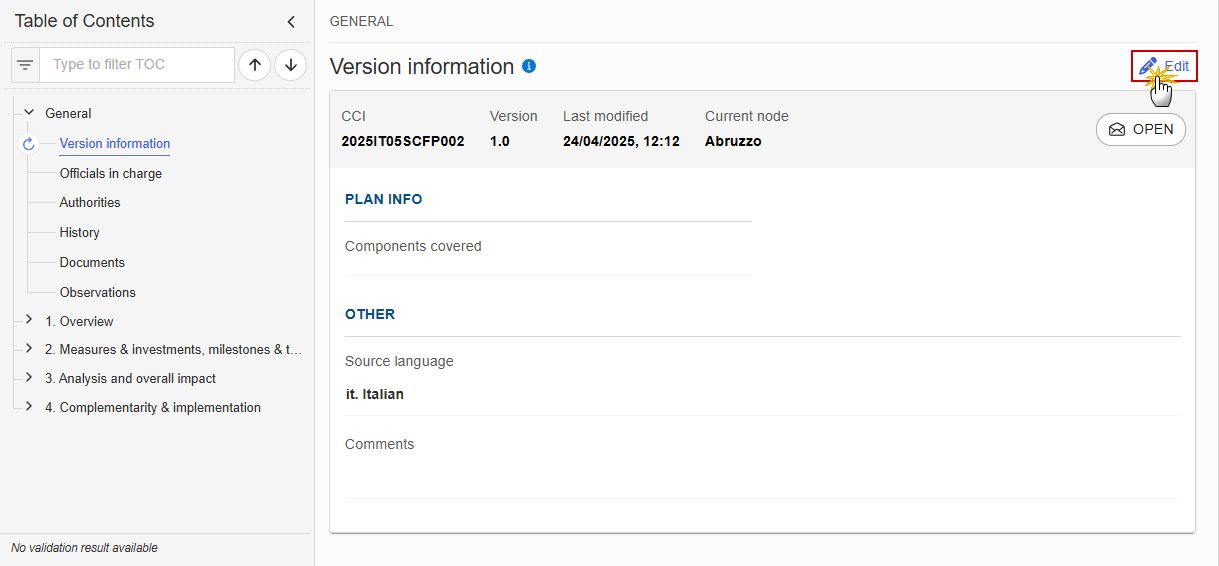This screenshot has width=1219, height=566.
Task: Open the Documents entry
Action: coord(92,262)
